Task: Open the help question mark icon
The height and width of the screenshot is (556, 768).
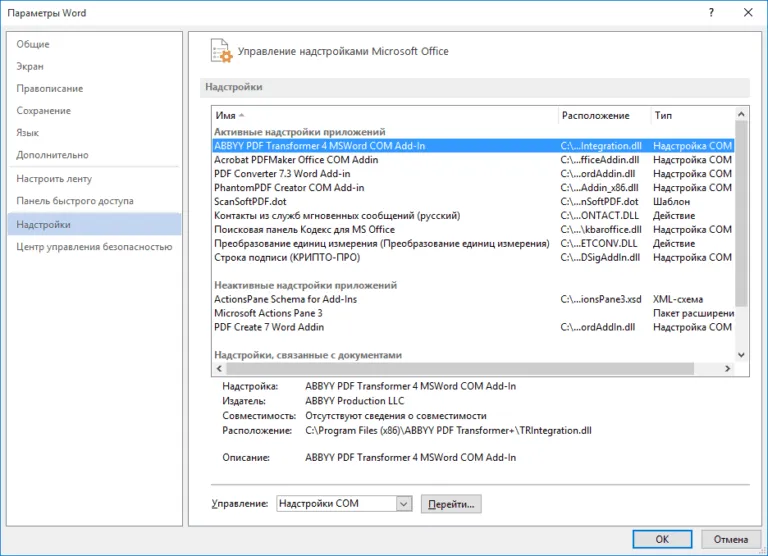Action: point(711,13)
